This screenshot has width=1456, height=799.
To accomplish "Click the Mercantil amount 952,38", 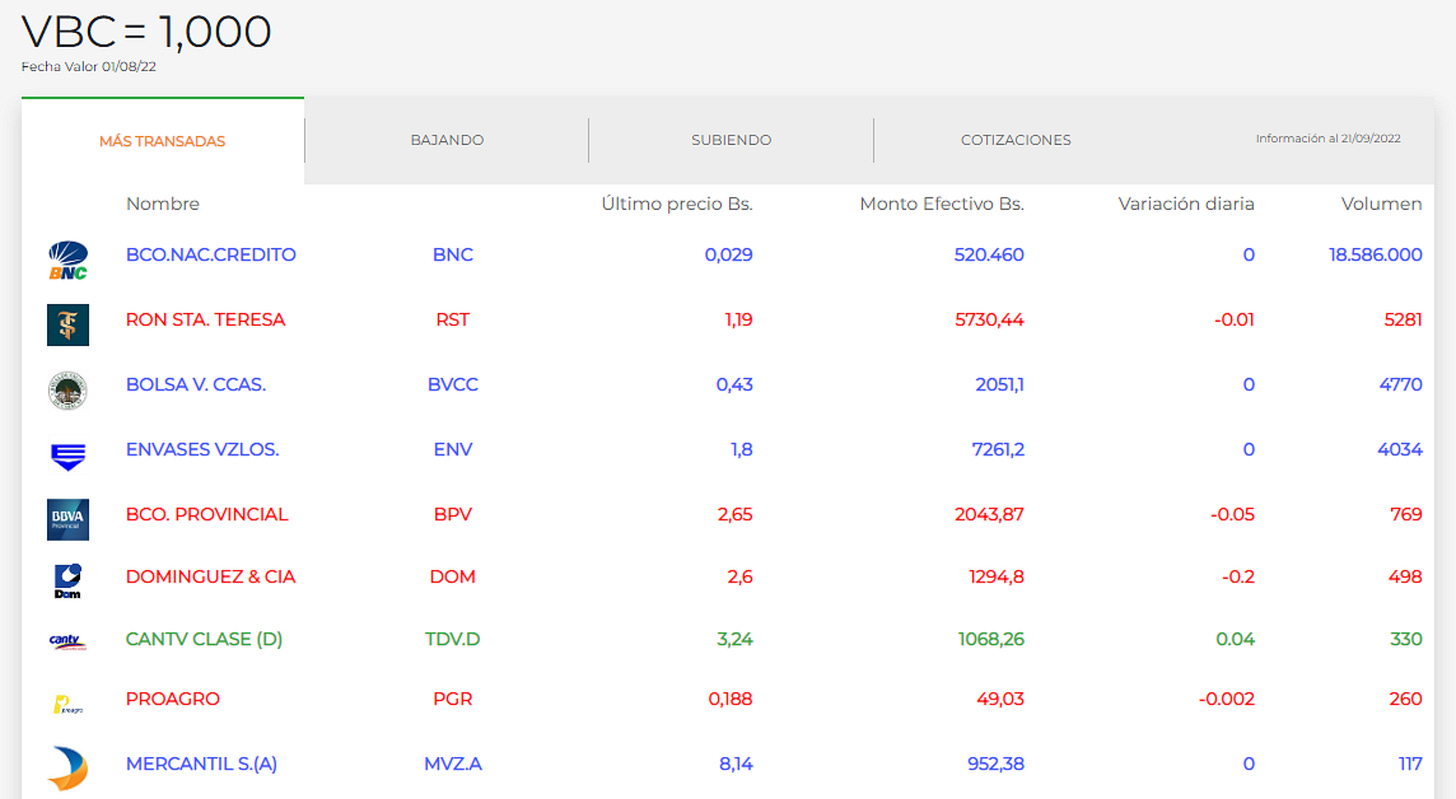I will pyautogui.click(x=996, y=764).
